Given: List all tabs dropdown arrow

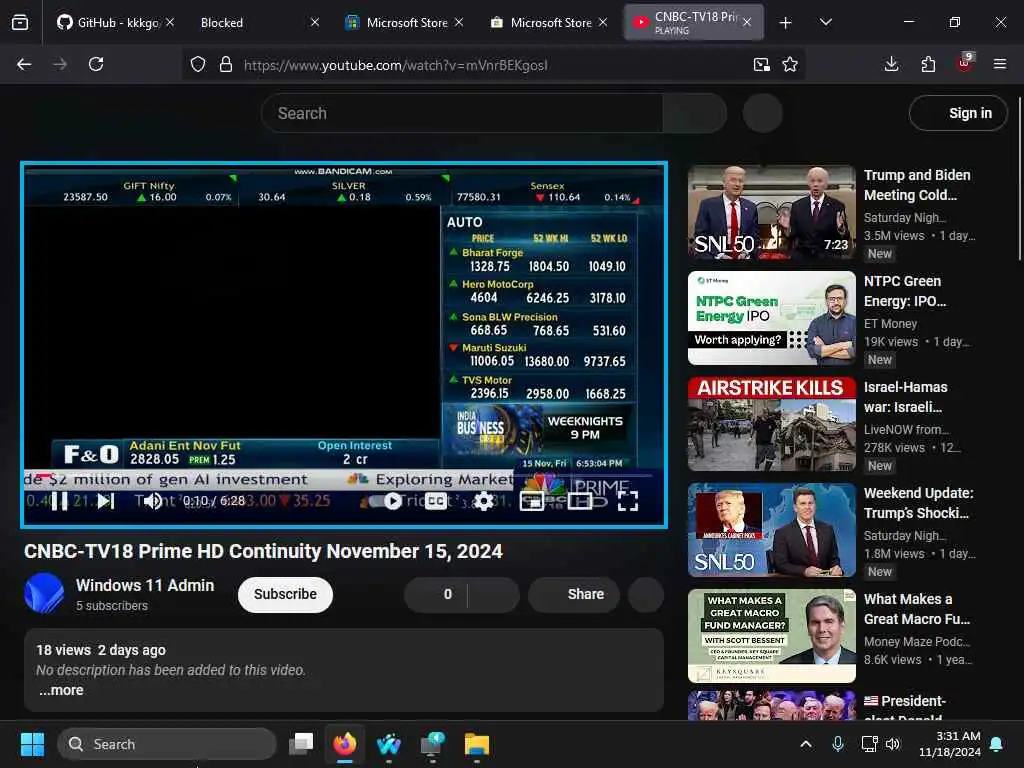Looking at the screenshot, I should (825, 22).
